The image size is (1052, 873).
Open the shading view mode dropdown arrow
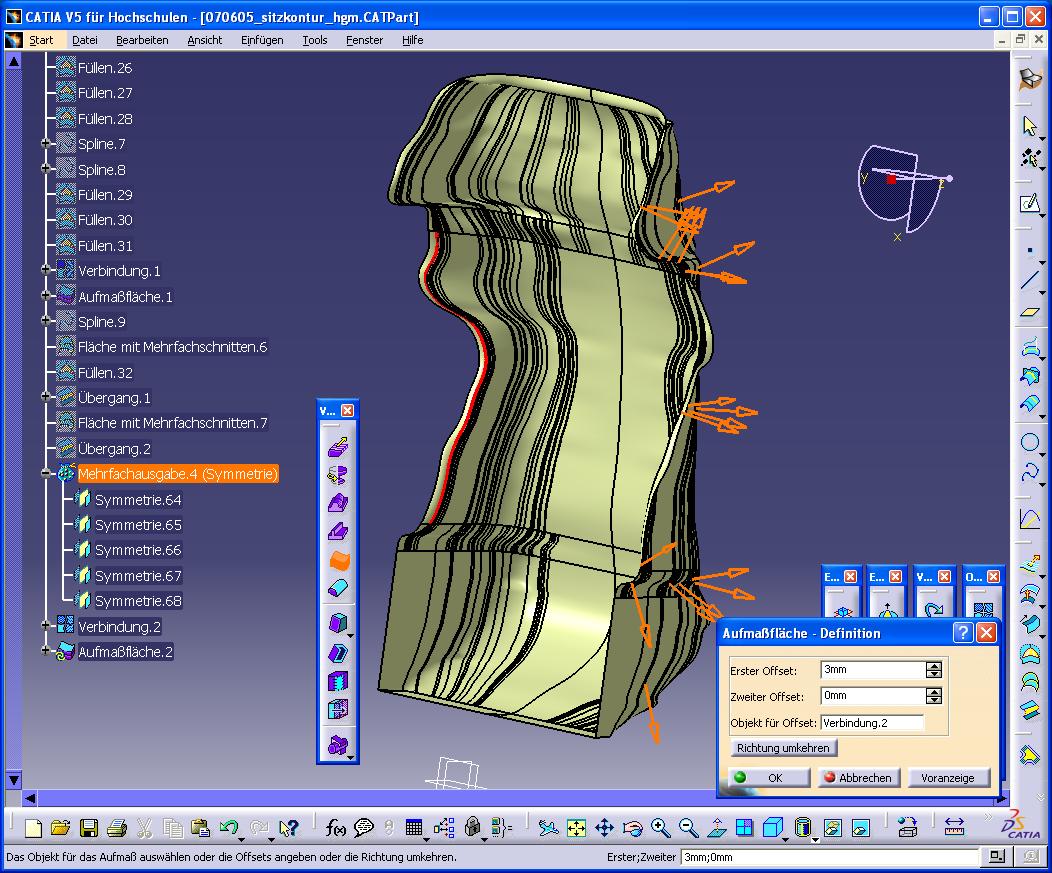[815, 839]
